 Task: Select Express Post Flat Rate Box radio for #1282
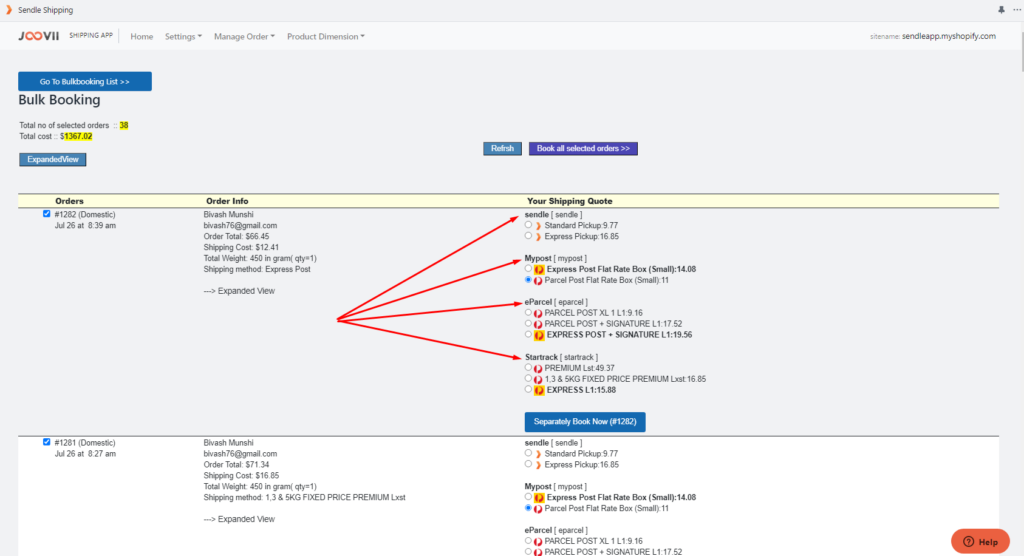pos(528,268)
